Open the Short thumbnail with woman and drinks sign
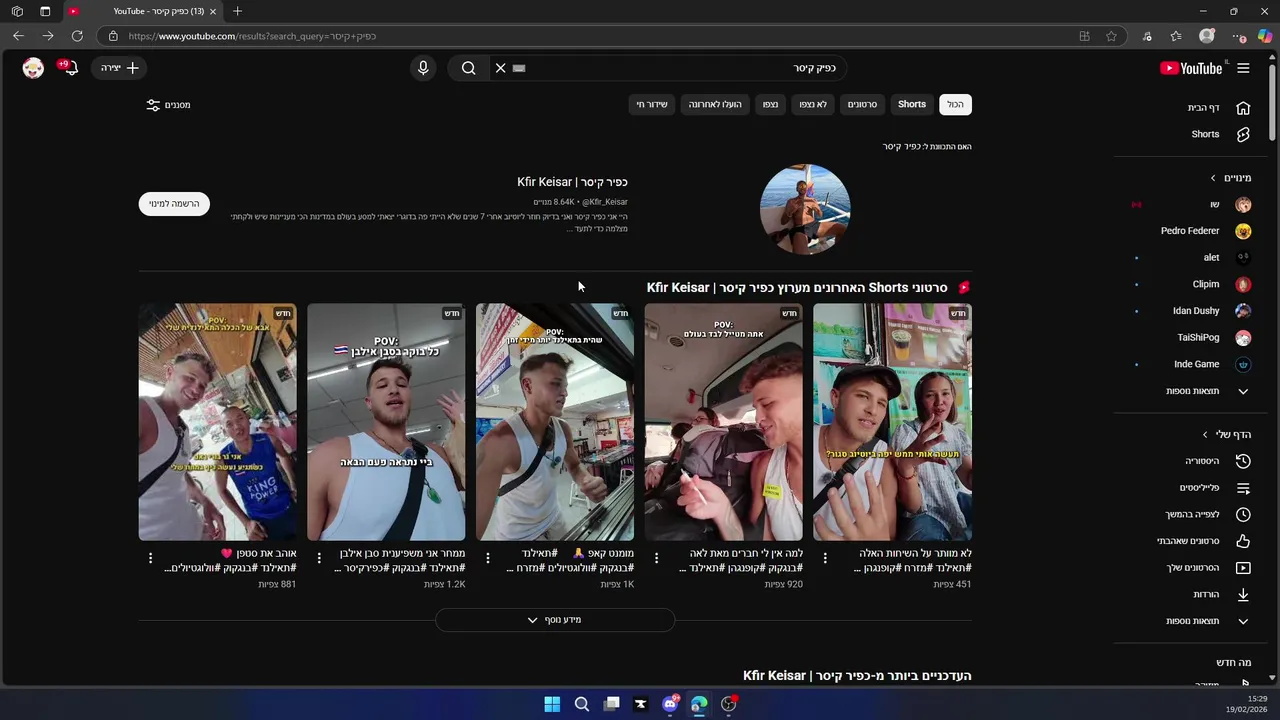Viewport: 1280px width, 720px height. [x=892, y=422]
